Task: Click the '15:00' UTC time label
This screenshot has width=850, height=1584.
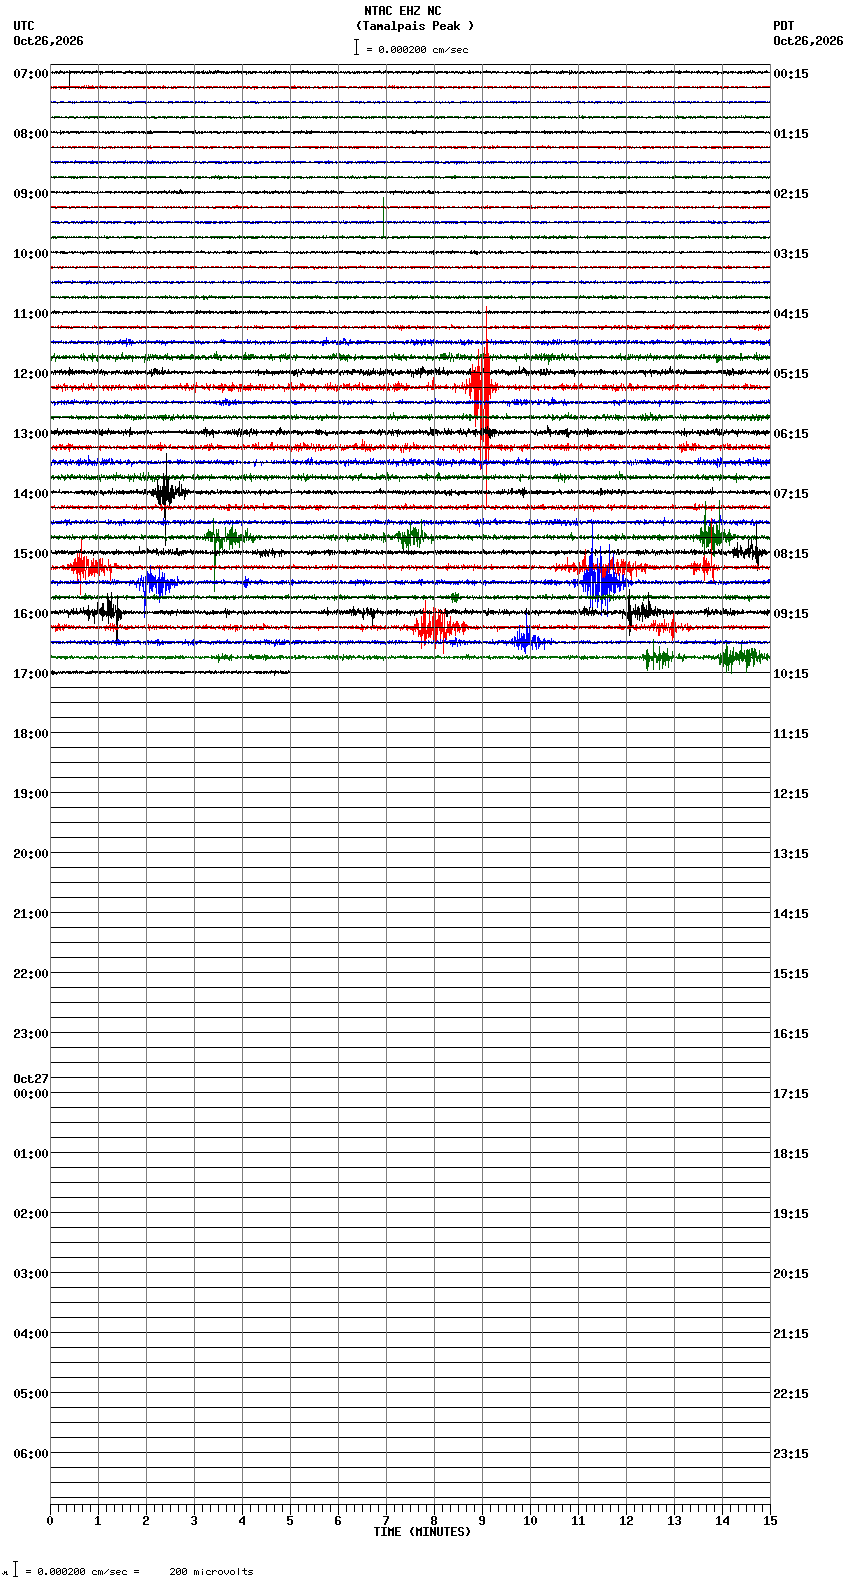Action: point(31,554)
